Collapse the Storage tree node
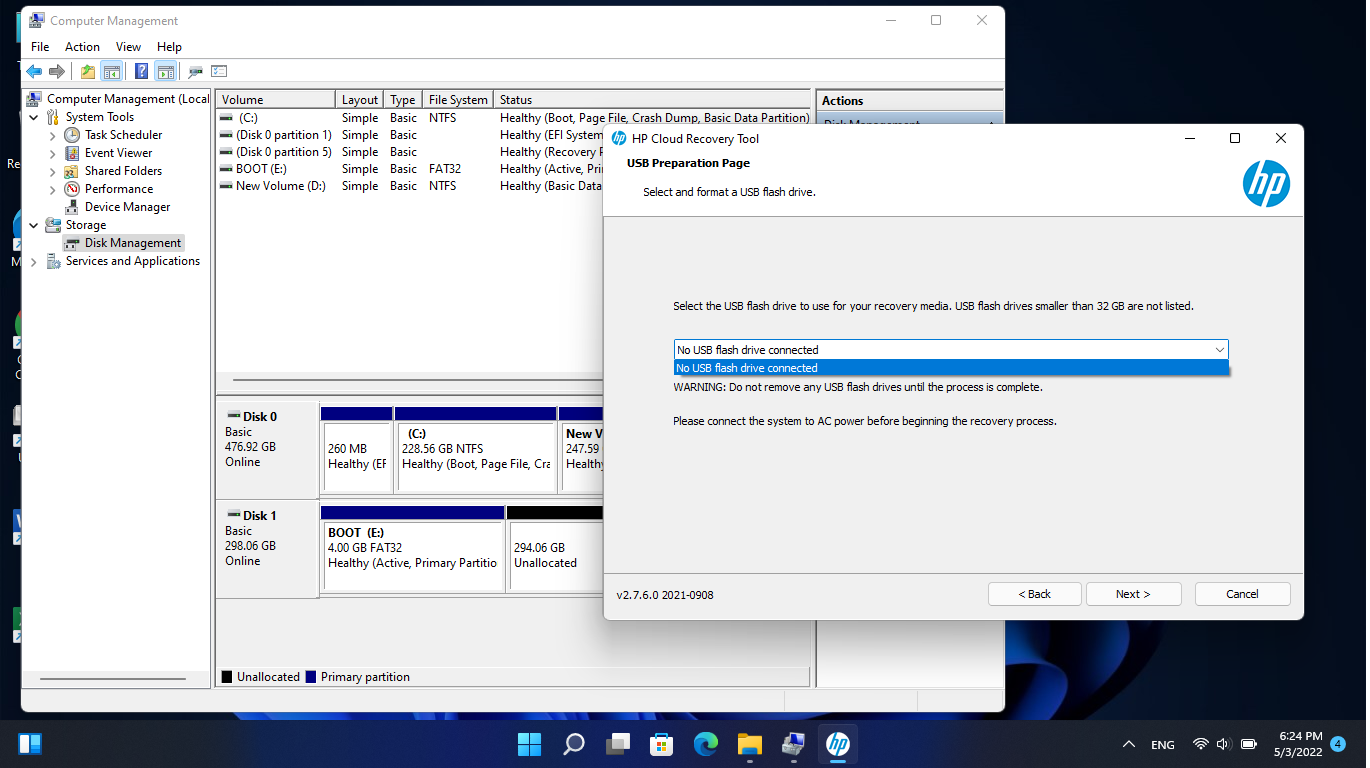This screenshot has height=768, width=1370. coord(33,224)
